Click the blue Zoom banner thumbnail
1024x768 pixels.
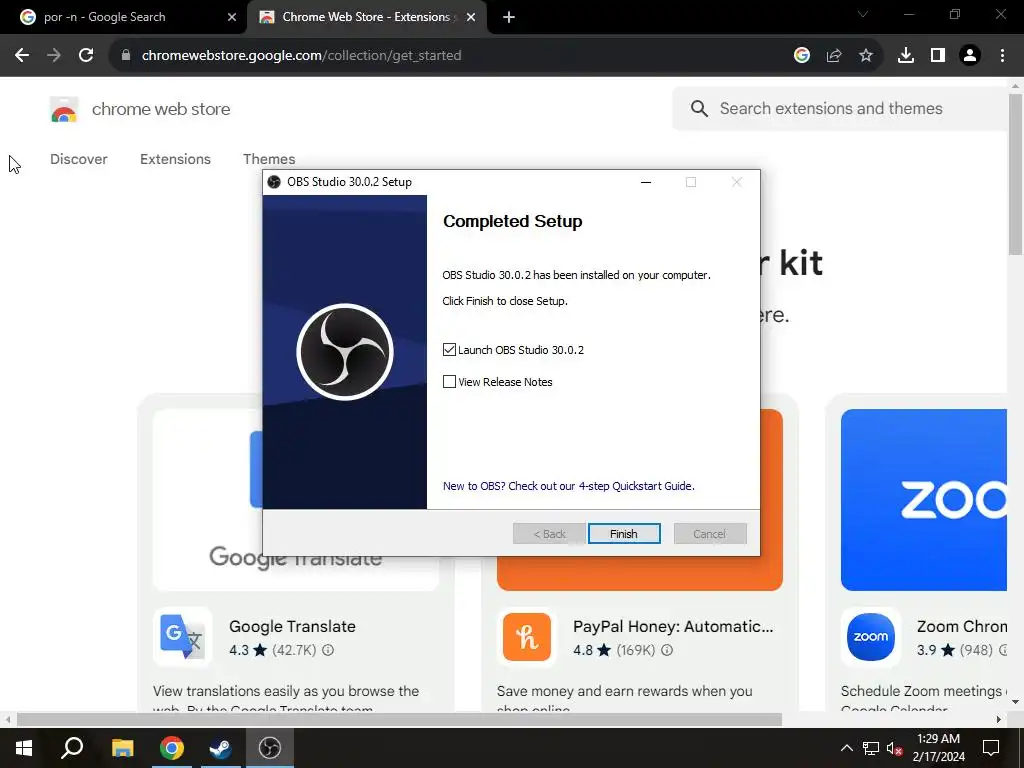(923, 500)
